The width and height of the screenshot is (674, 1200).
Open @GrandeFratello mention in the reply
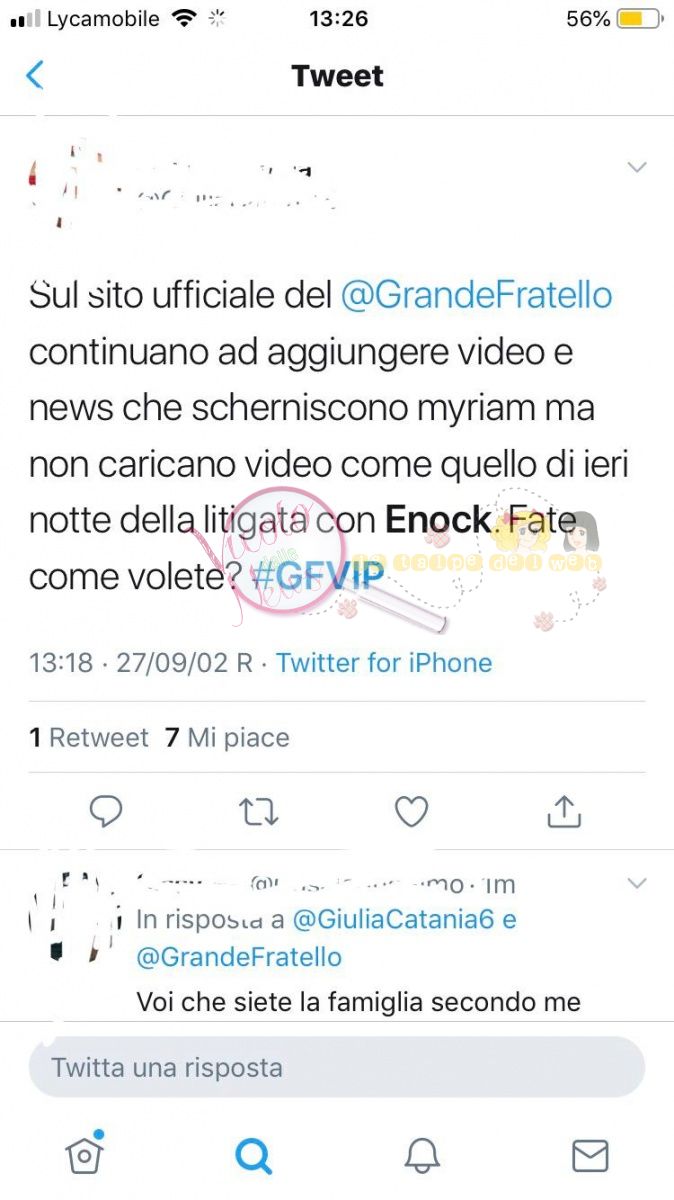239,957
